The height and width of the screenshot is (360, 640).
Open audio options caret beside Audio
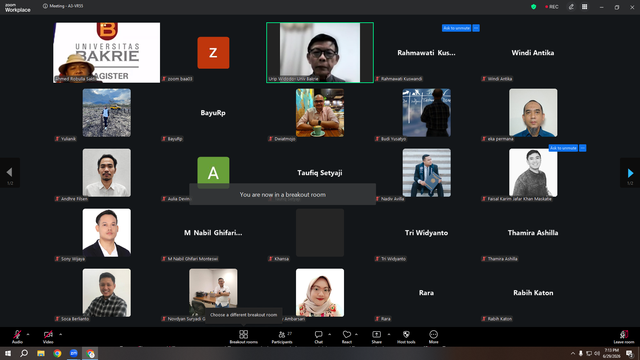click(x=28, y=334)
